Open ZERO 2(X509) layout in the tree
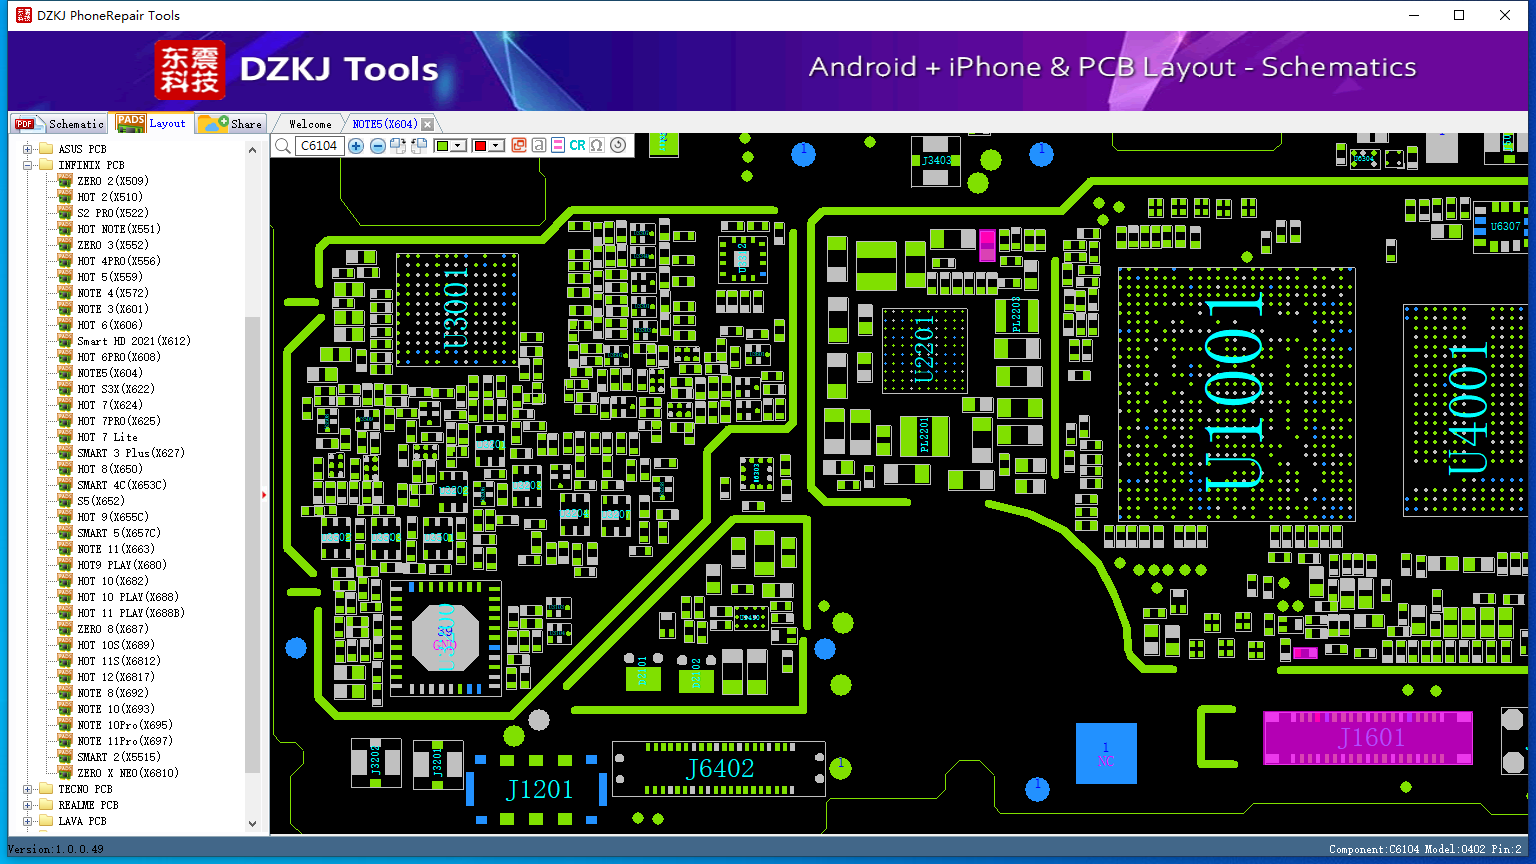Image resolution: width=1536 pixels, height=864 pixels. point(113,181)
